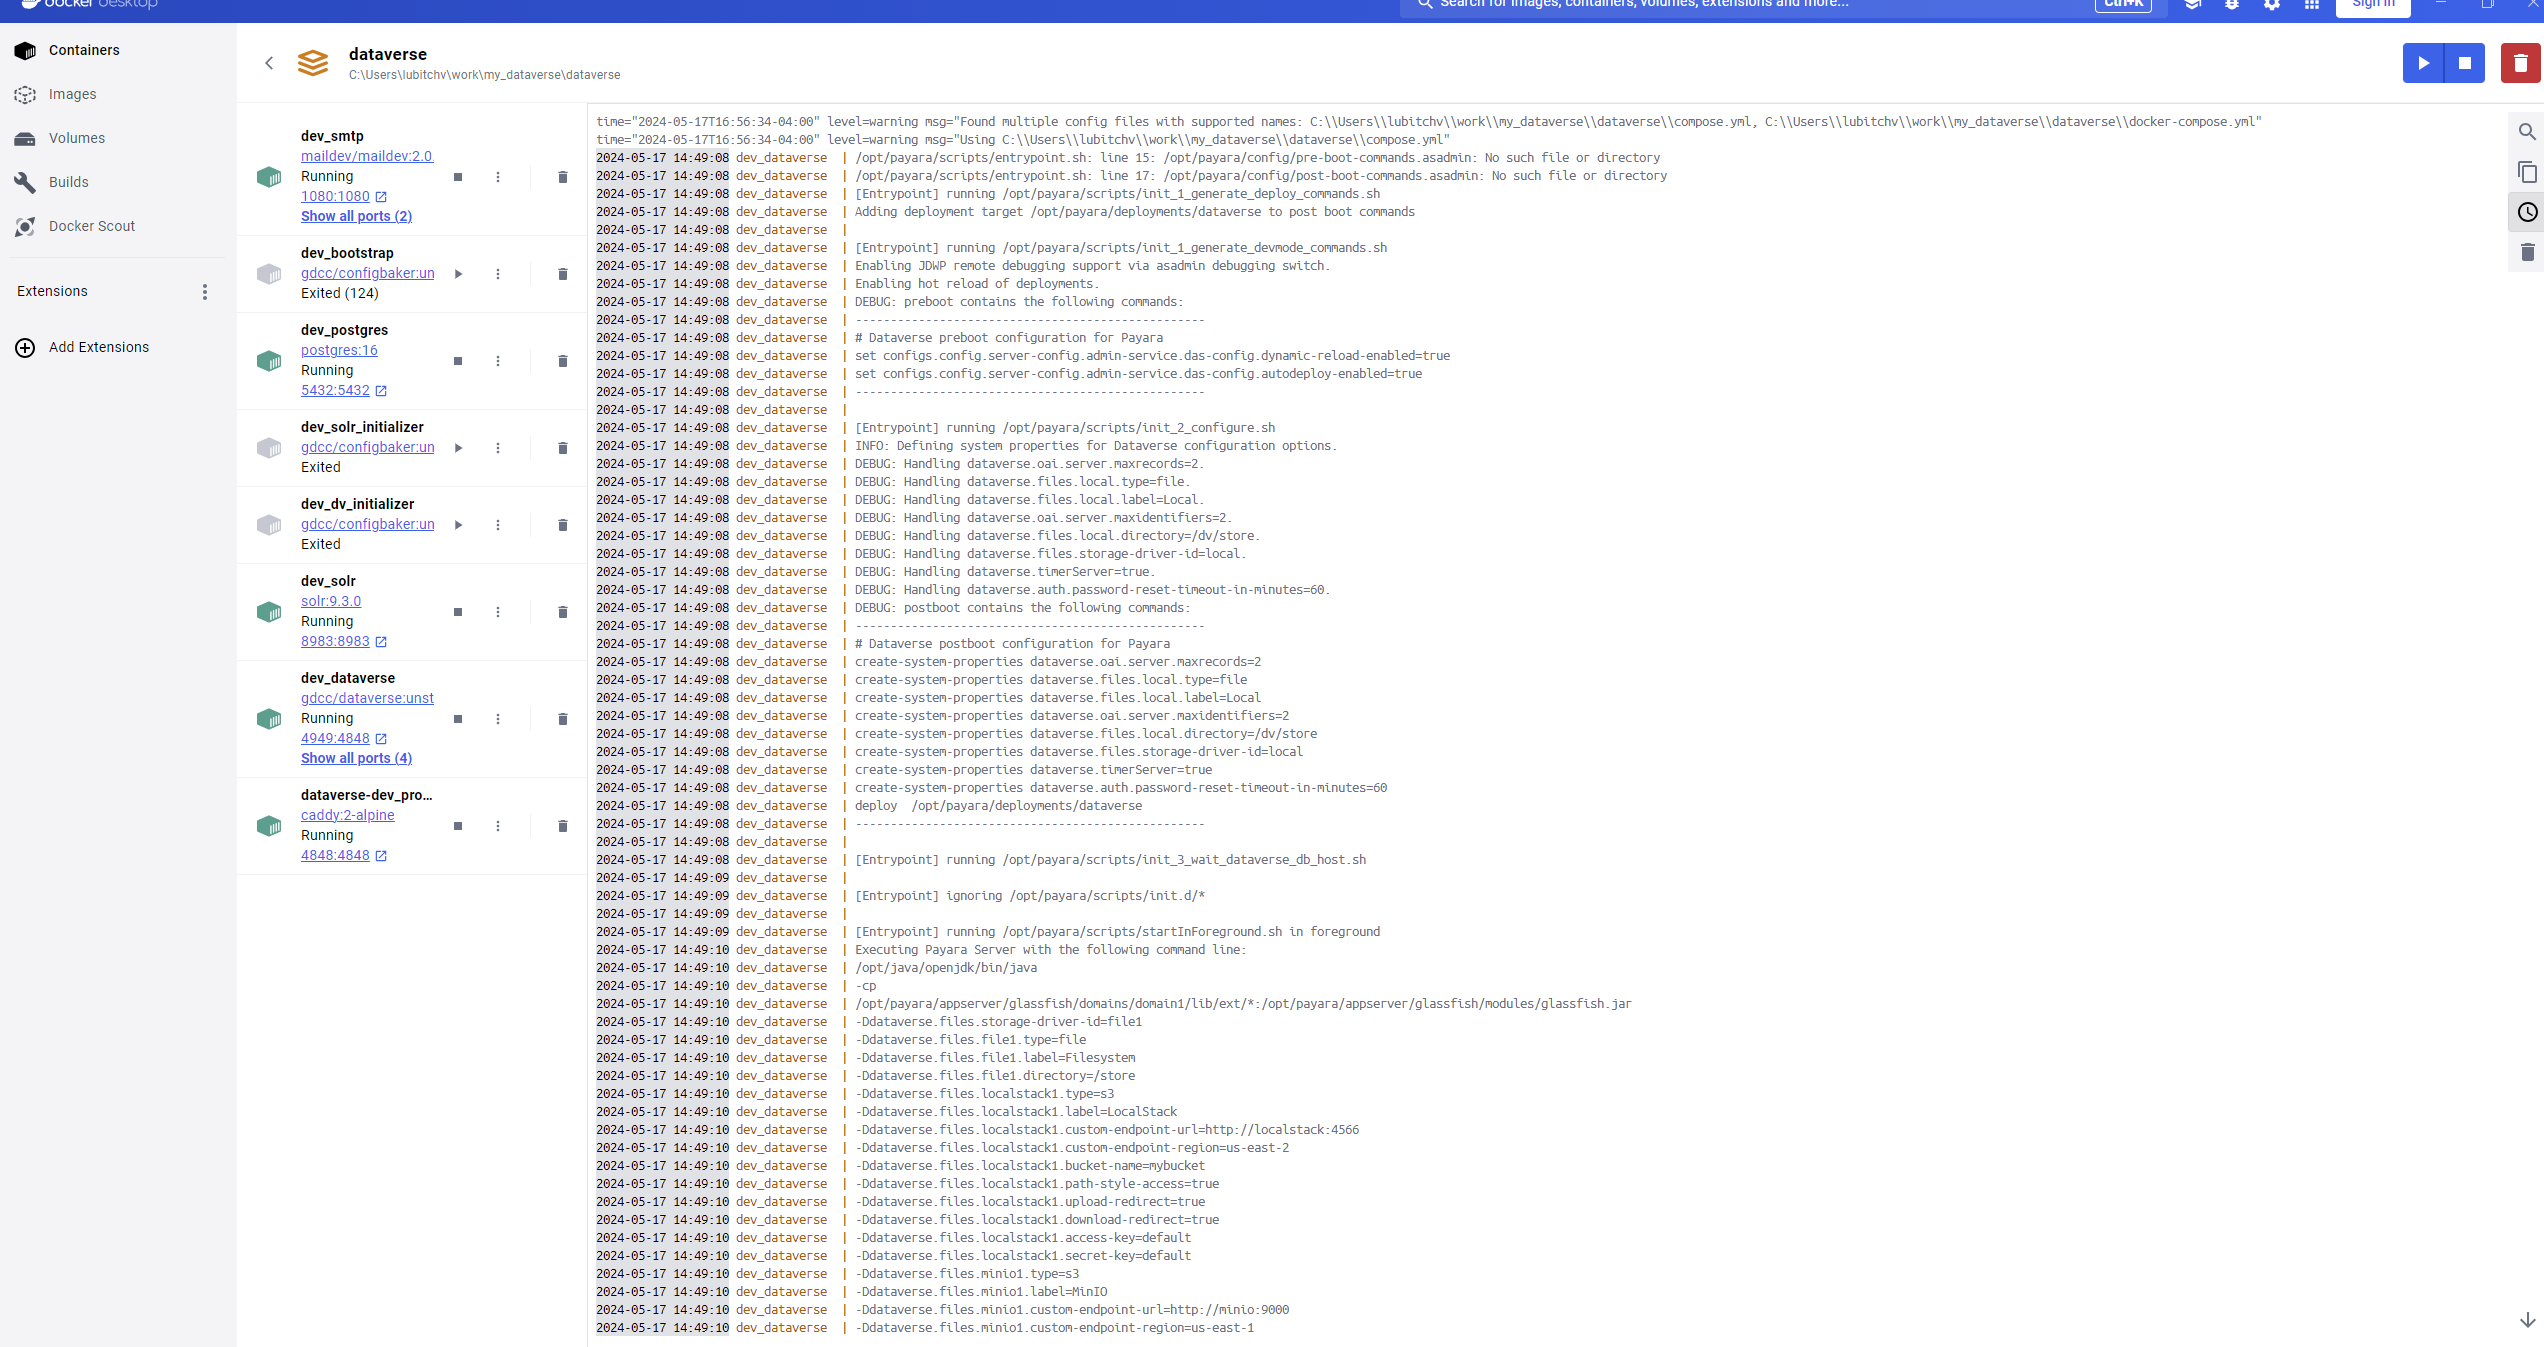Stop the dev_smtp container
The width and height of the screenshot is (2544, 1347).
point(458,177)
